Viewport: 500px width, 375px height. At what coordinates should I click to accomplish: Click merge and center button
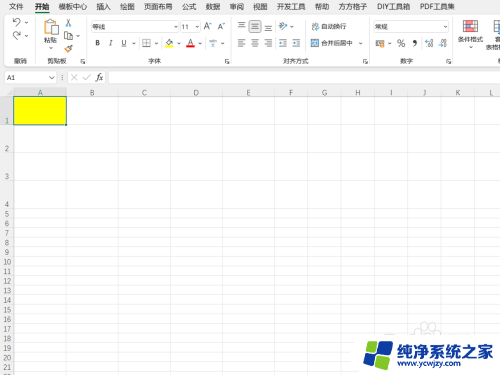[x=332, y=43]
